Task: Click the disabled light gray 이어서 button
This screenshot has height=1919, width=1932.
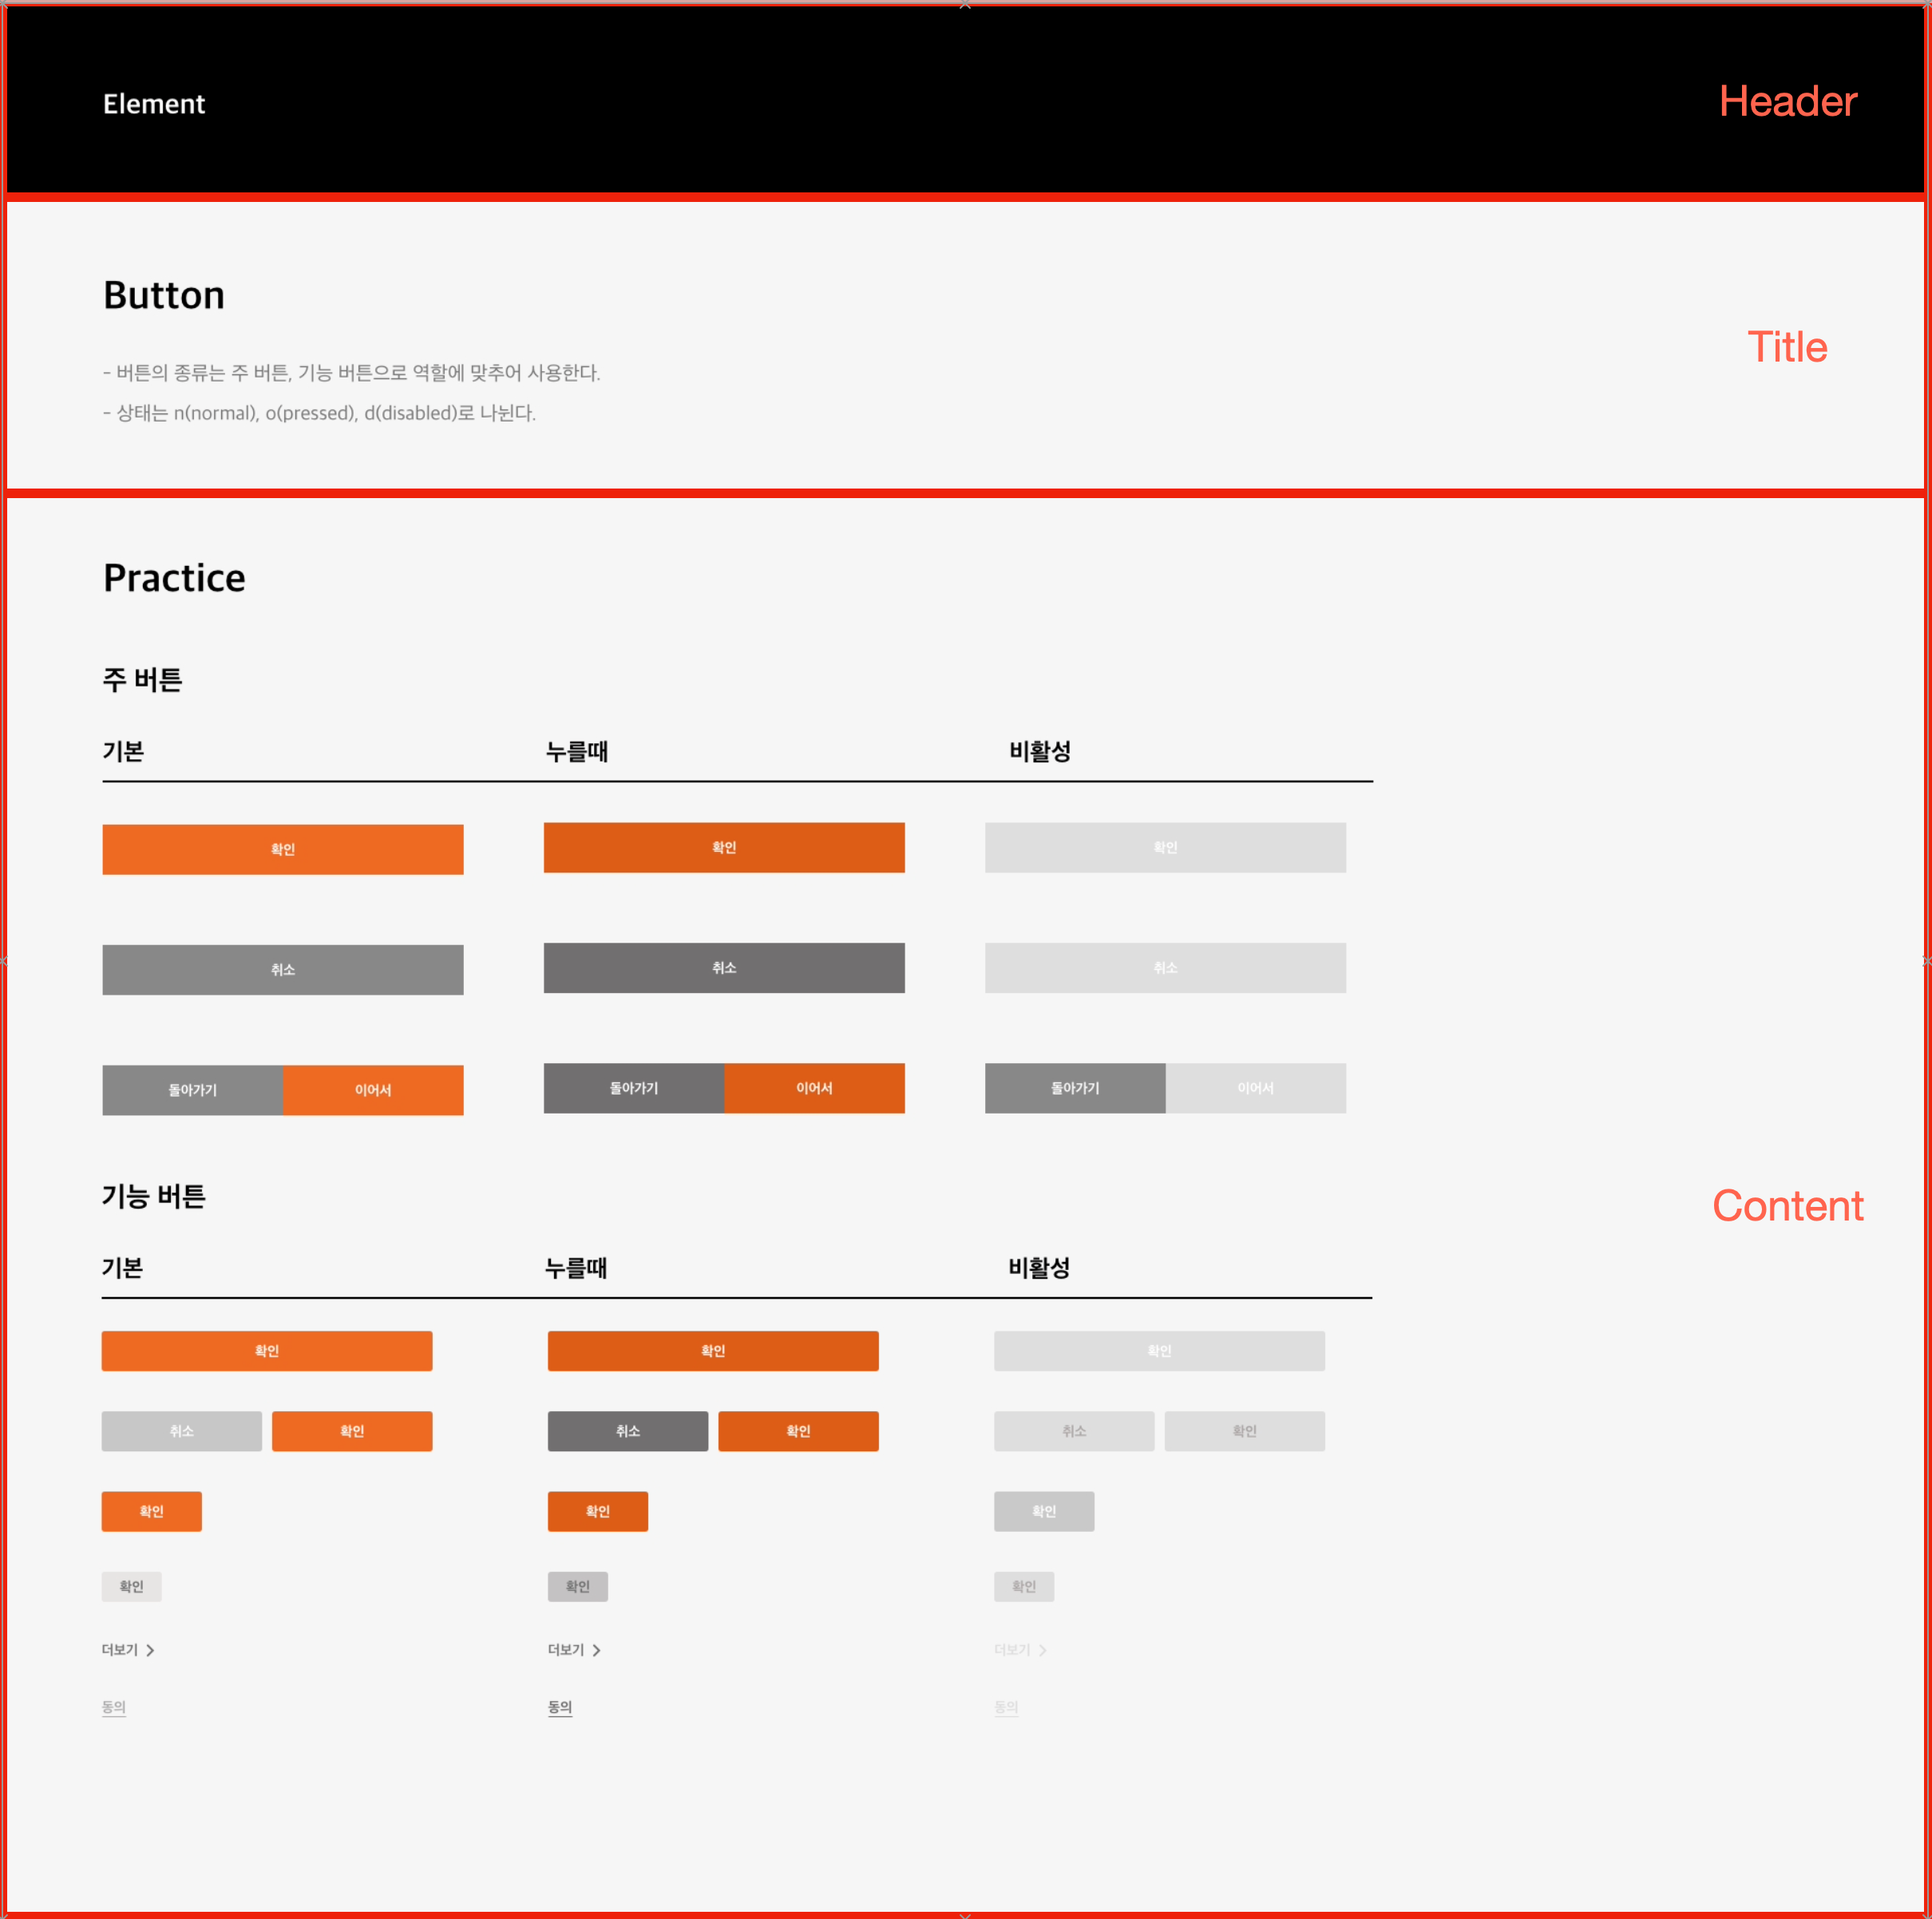Action: click(1255, 1088)
